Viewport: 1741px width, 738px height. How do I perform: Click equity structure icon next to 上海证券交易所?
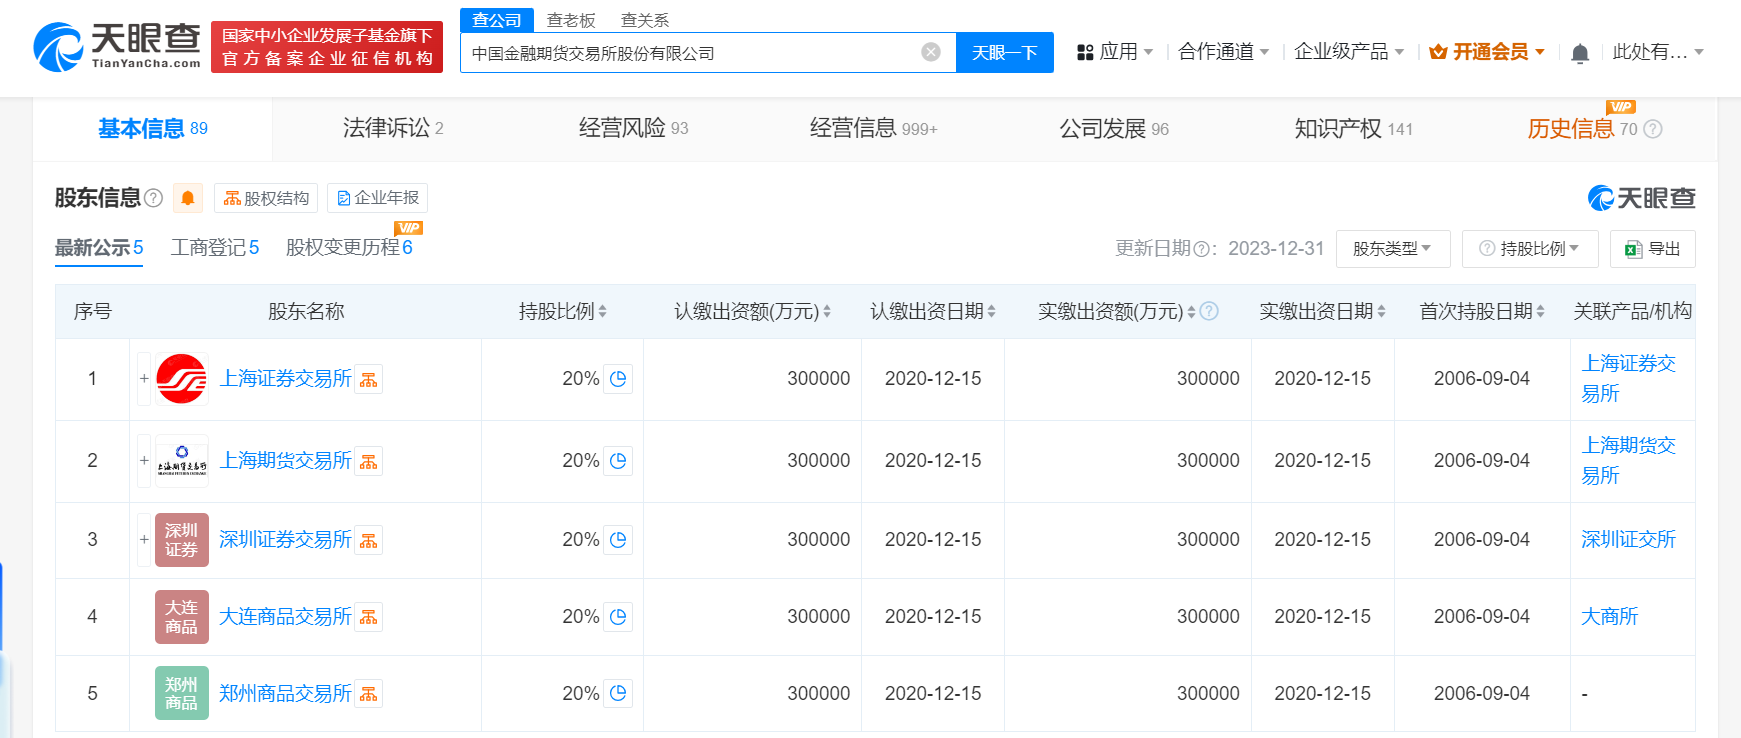pos(369,380)
